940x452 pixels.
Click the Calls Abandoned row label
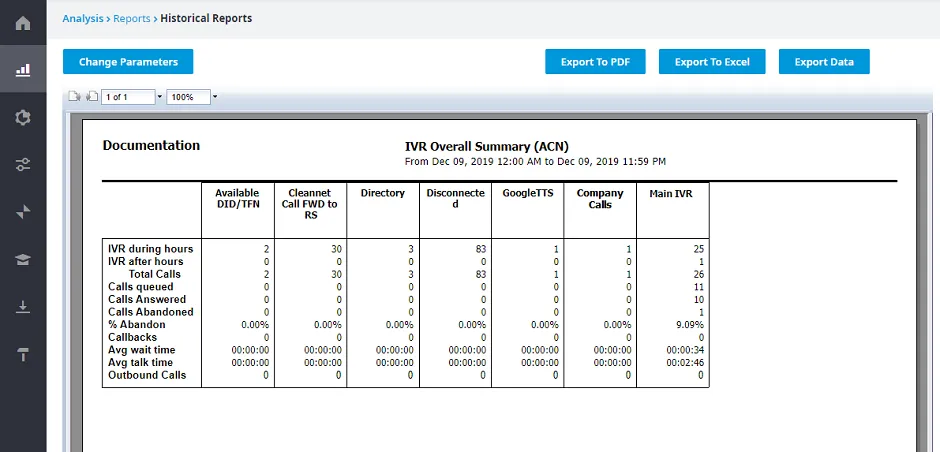point(150,312)
